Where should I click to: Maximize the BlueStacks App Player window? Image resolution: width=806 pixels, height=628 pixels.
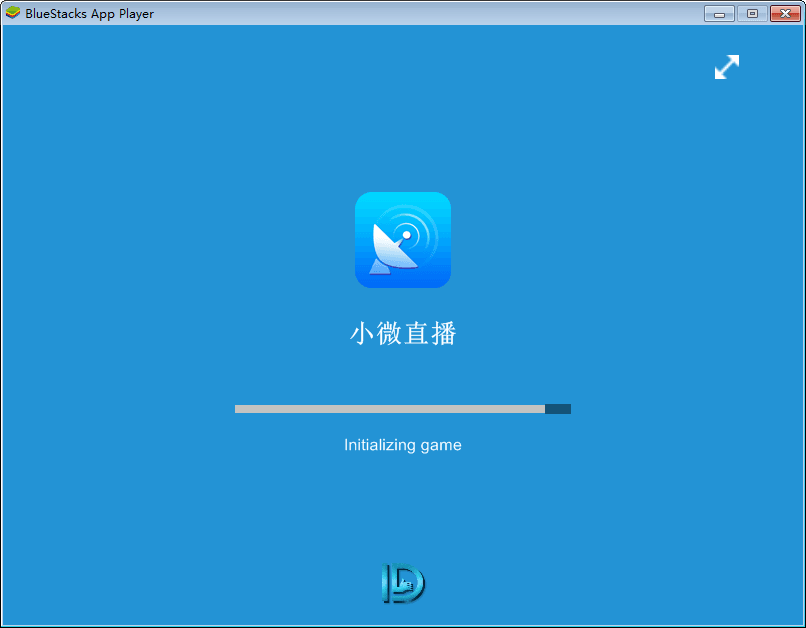point(751,14)
